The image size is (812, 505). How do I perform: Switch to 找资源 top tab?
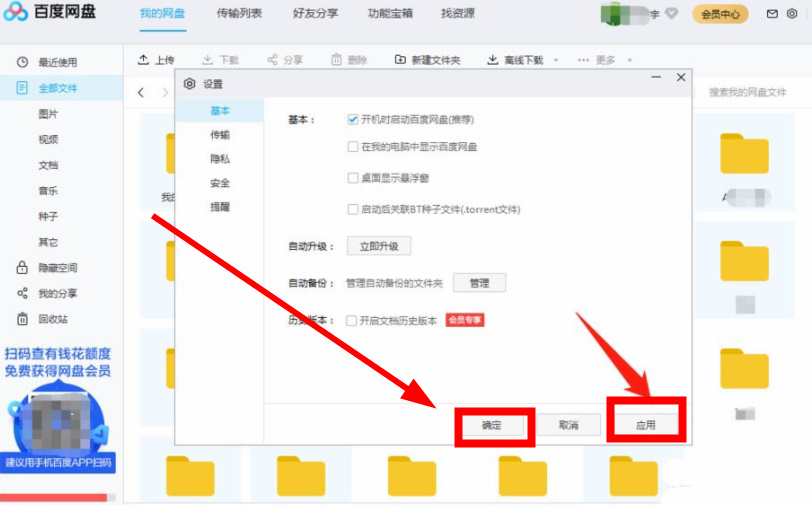458,13
